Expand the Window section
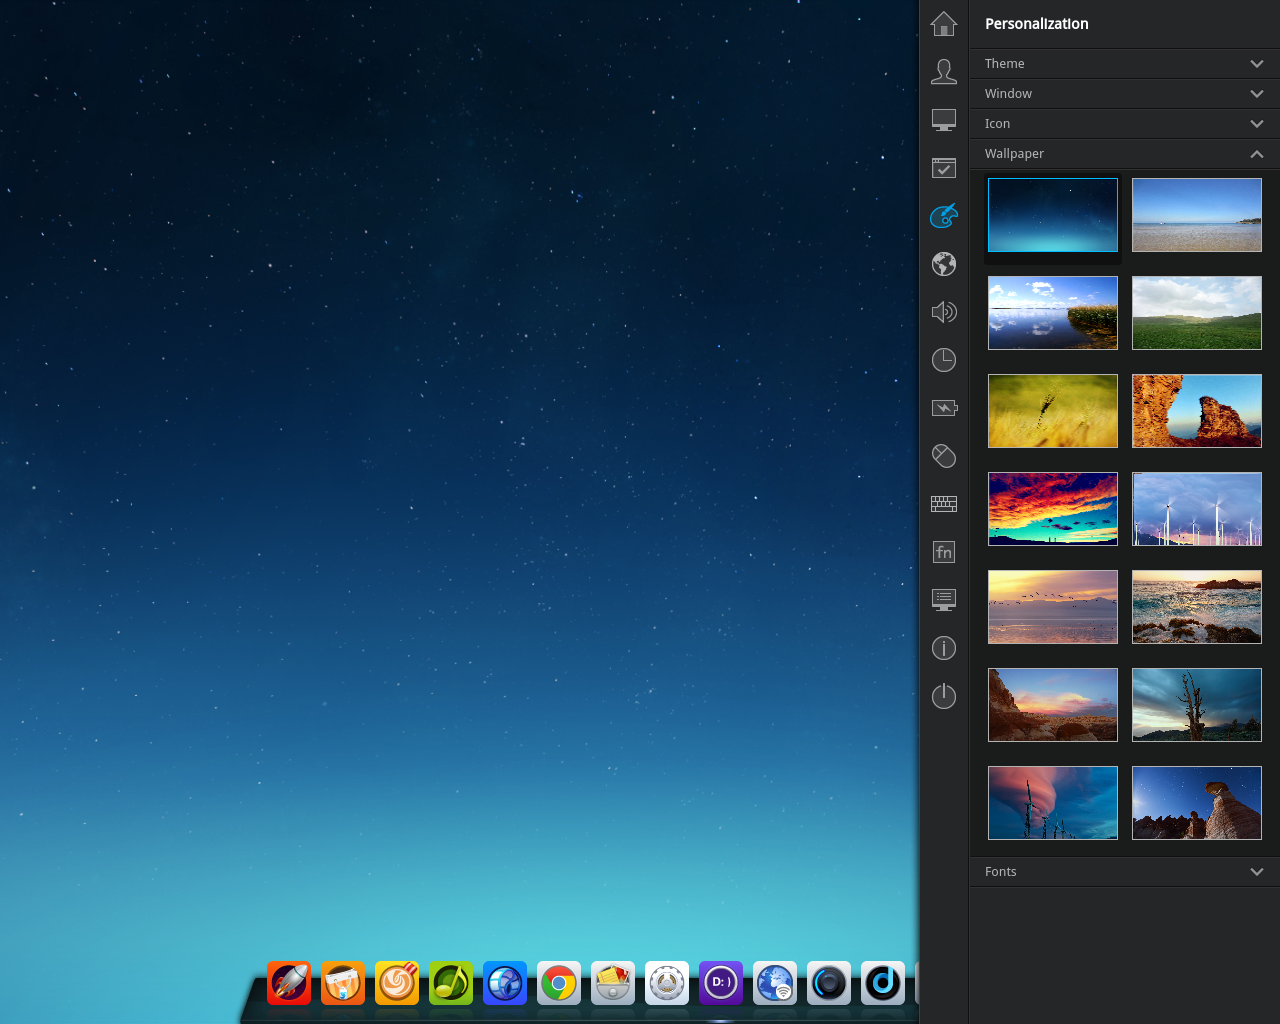 pyautogui.click(x=1124, y=94)
